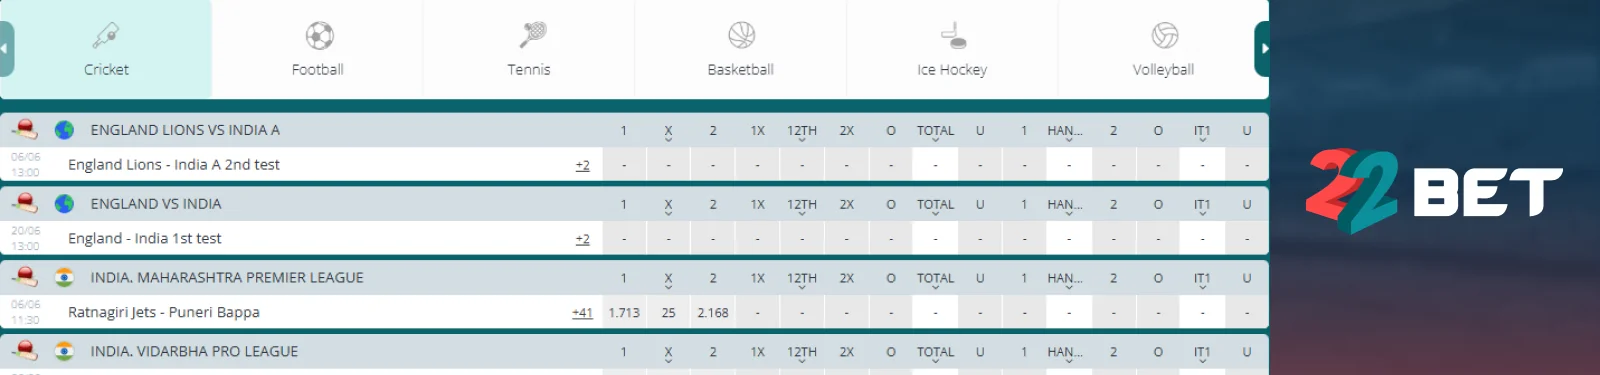Open the Ice Hockey icon
Image resolution: width=1600 pixels, height=375 pixels.
click(954, 36)
